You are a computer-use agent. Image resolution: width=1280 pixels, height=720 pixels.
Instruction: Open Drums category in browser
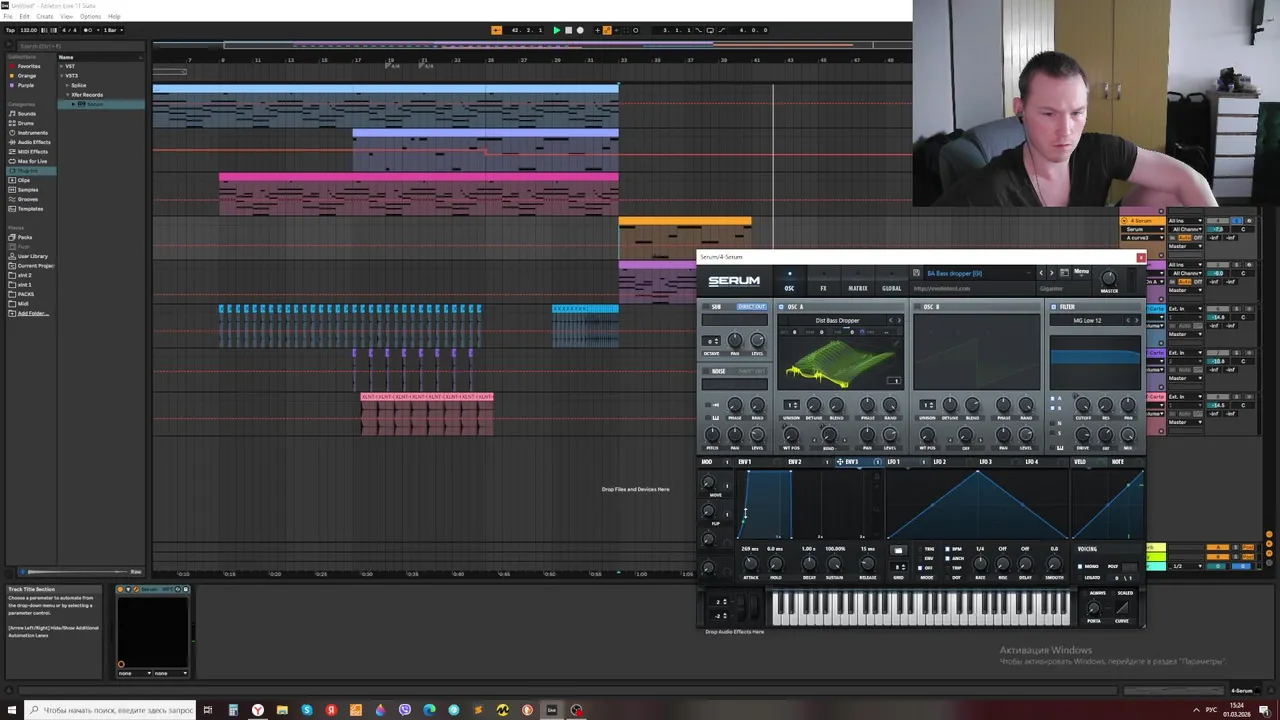[26, 123]
